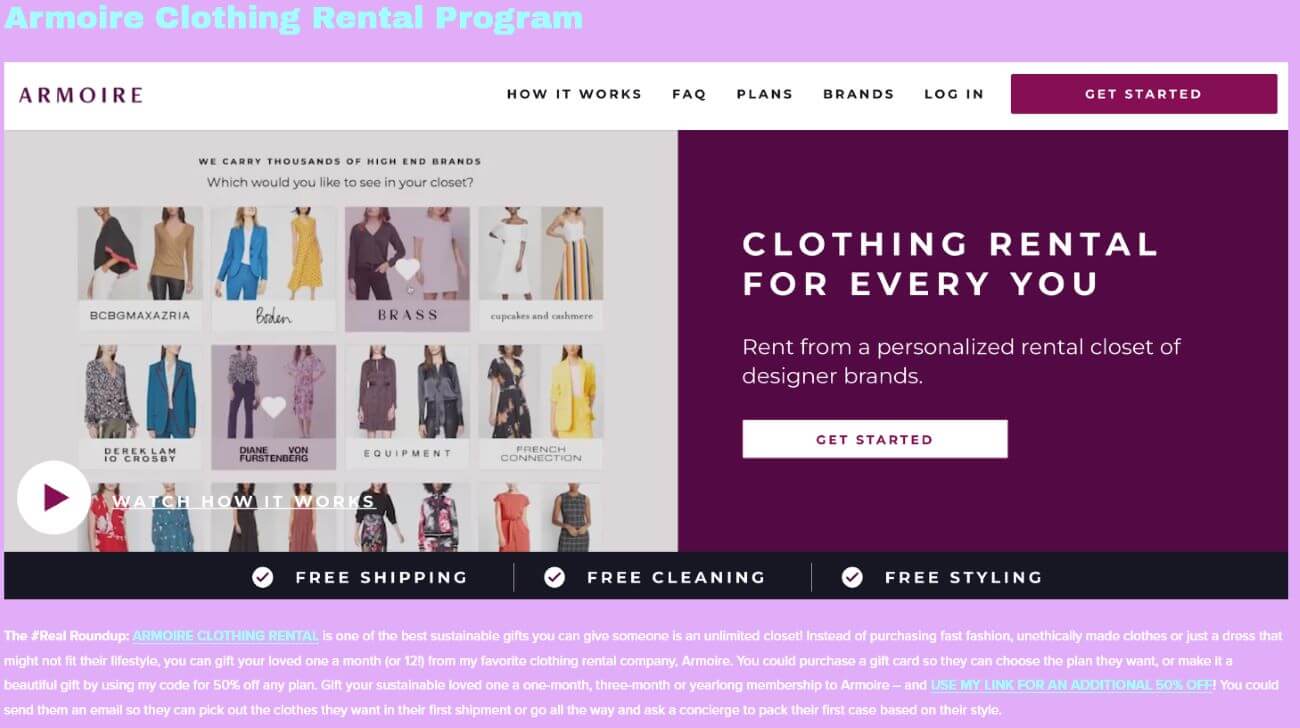Open the Armoire Clothing Rental text link

[x=226, y=635]
